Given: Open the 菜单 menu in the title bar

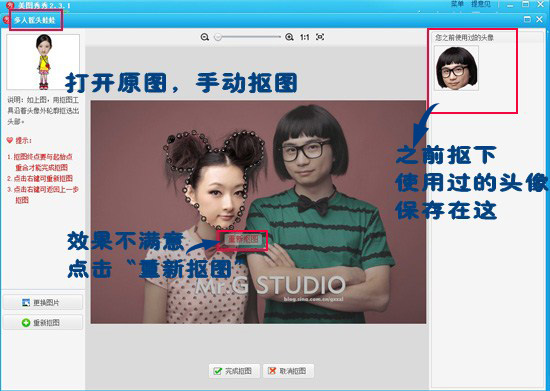Looking at the screenshot, I should point(457,4).
